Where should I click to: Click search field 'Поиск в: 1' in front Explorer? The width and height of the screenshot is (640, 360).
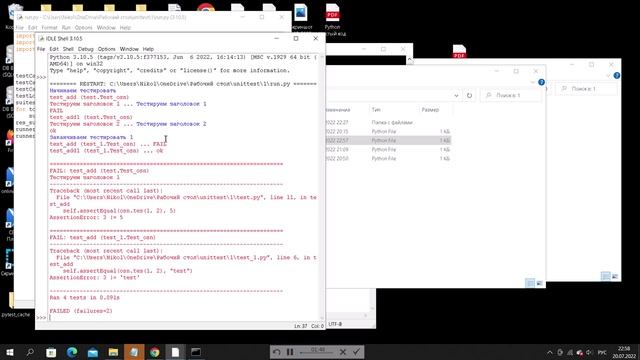point(511,96)
